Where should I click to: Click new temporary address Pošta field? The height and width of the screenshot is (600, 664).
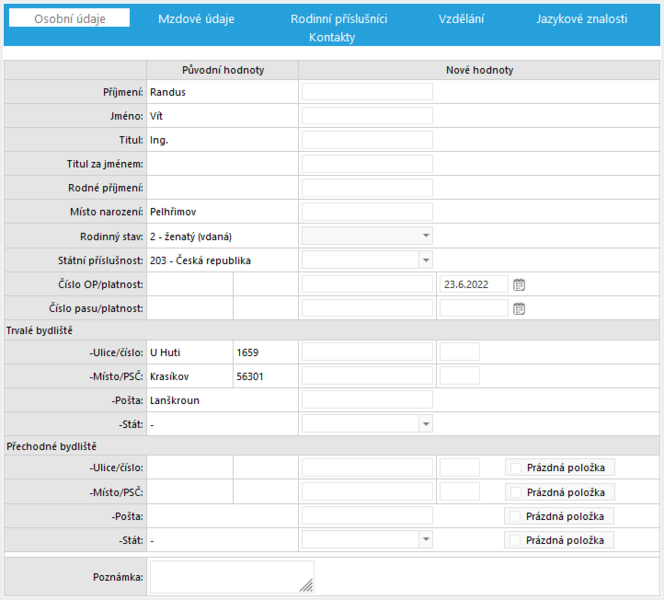click(367, 515)
